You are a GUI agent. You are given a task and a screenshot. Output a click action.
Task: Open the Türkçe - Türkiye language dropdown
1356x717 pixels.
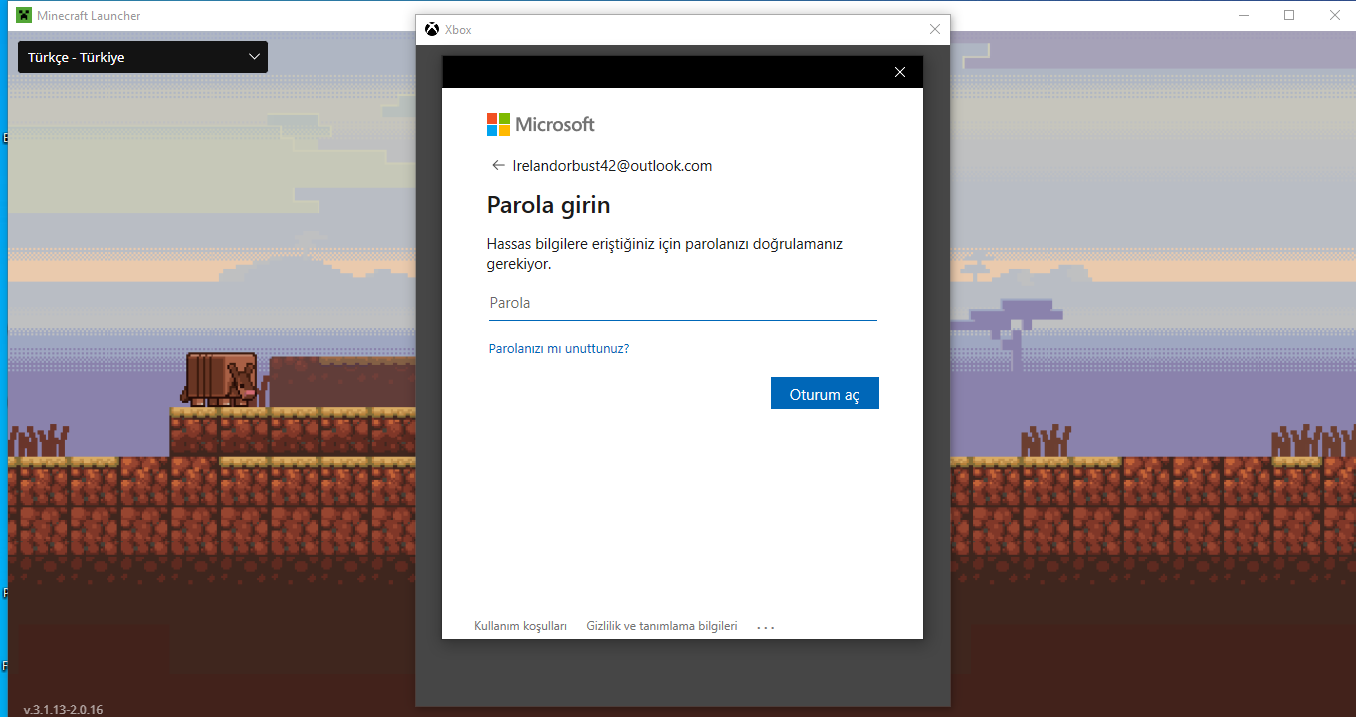143,57
